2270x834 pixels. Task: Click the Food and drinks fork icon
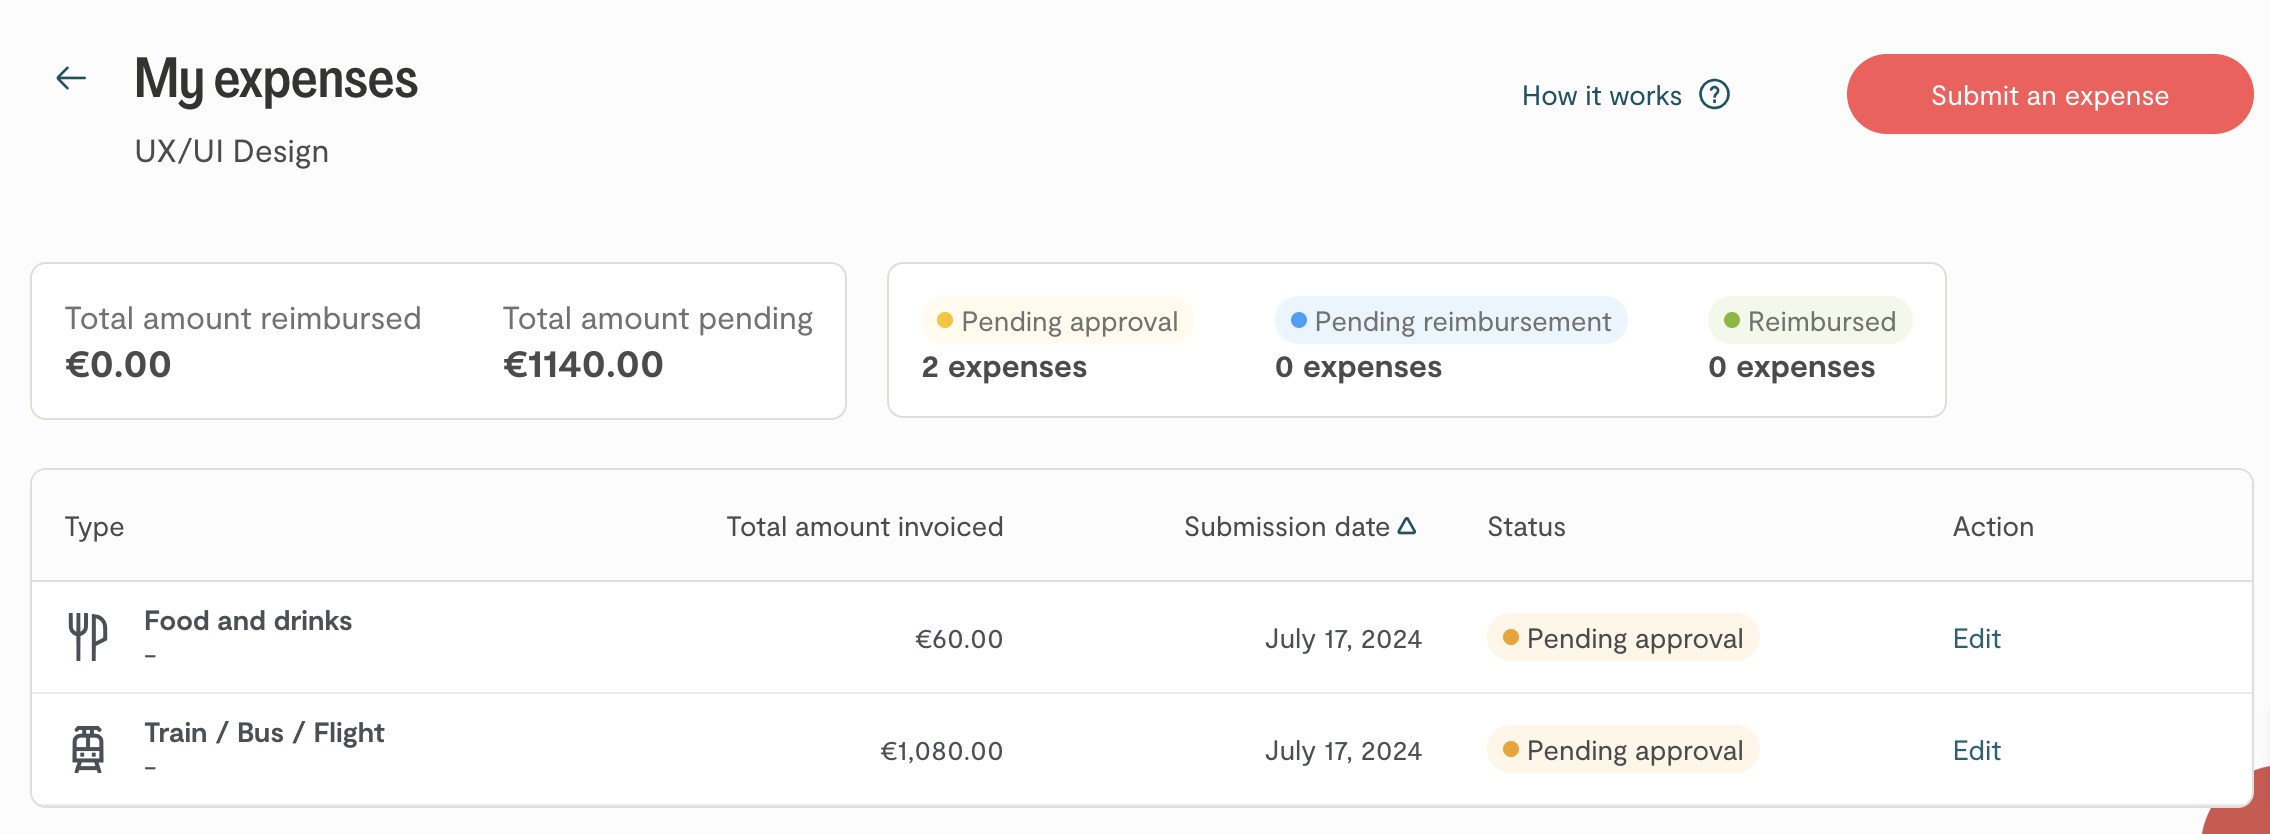click(88, 637)
